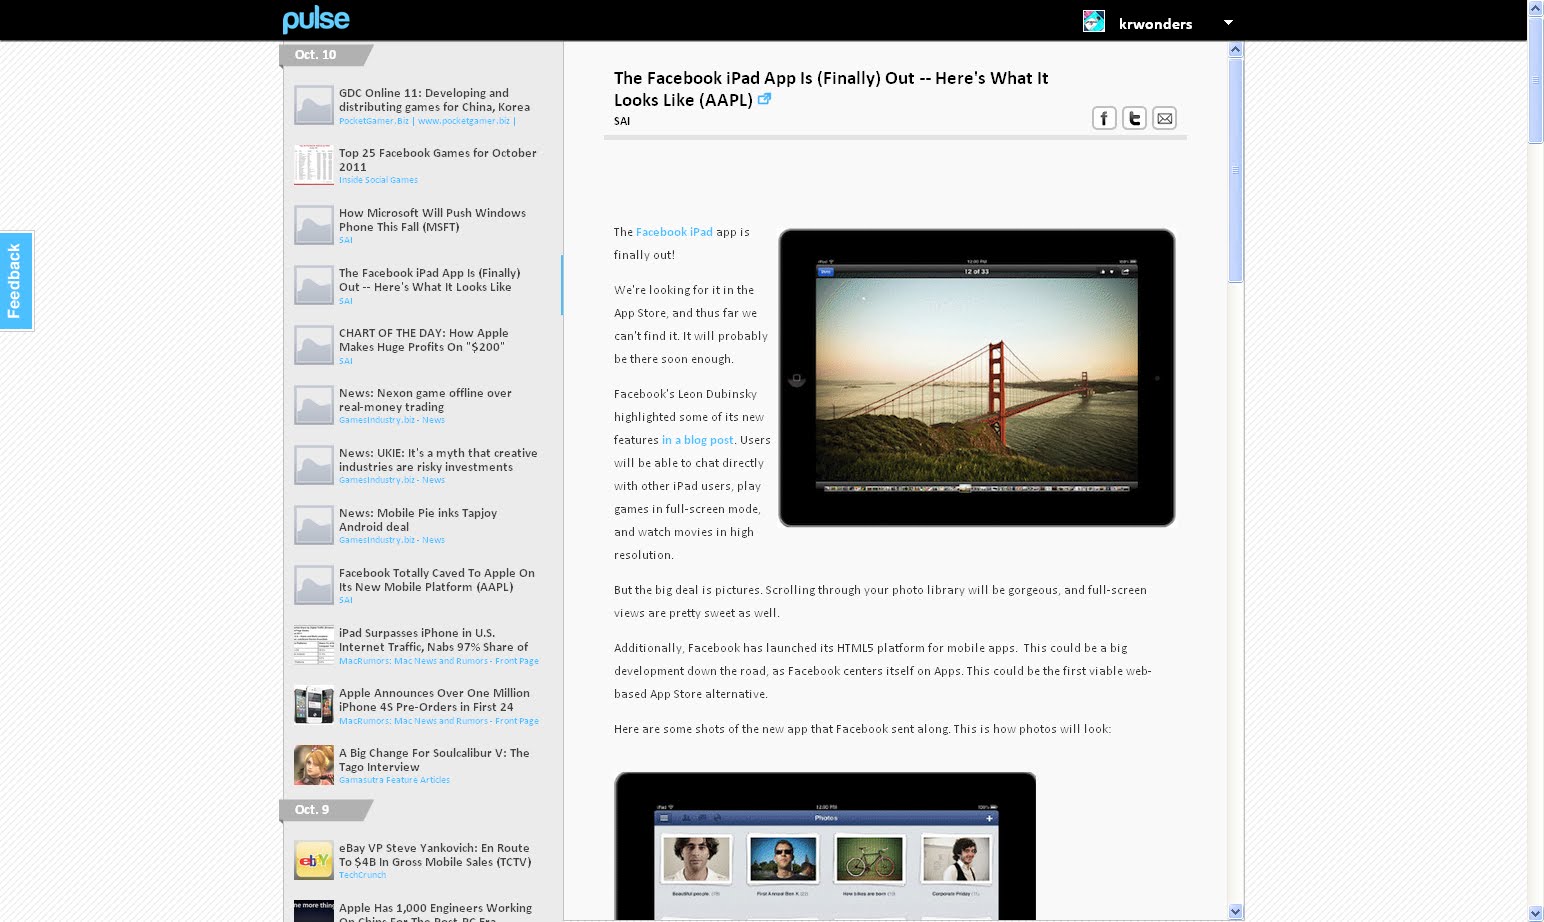Follow the 'in a blog post' link

(698, 440)
